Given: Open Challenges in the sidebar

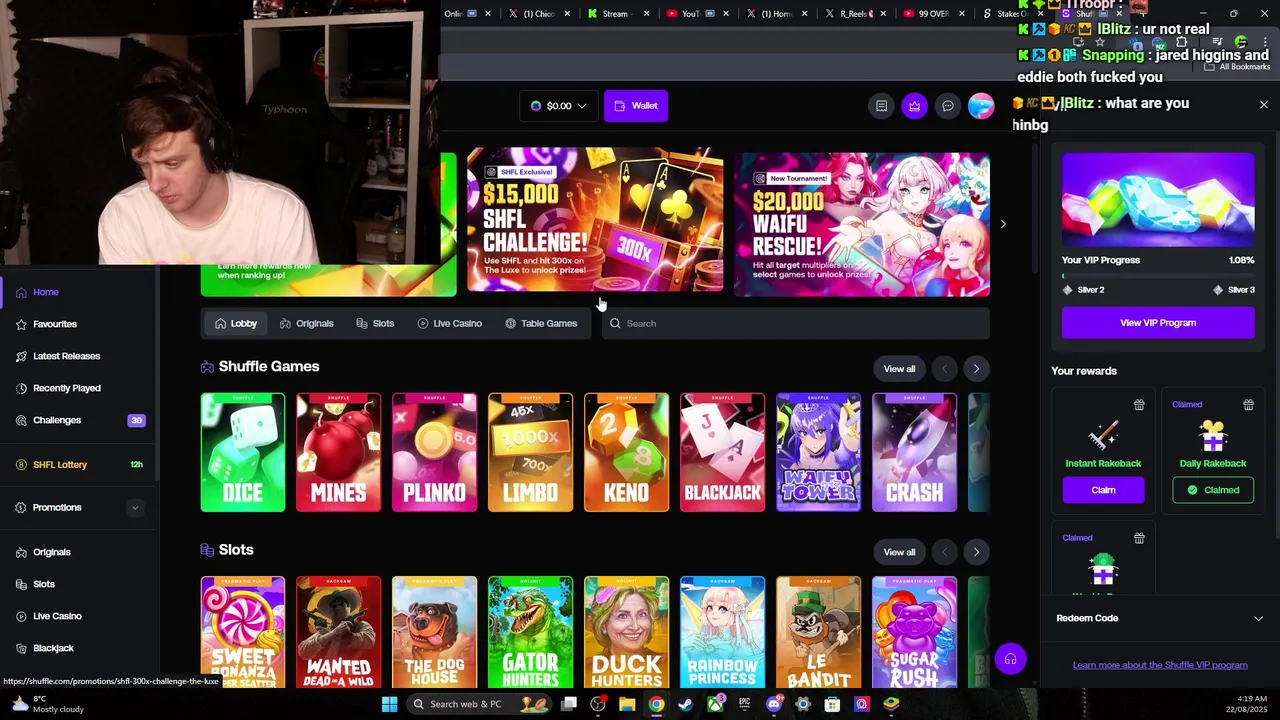Looking at the screenshot, I should 80,420.
